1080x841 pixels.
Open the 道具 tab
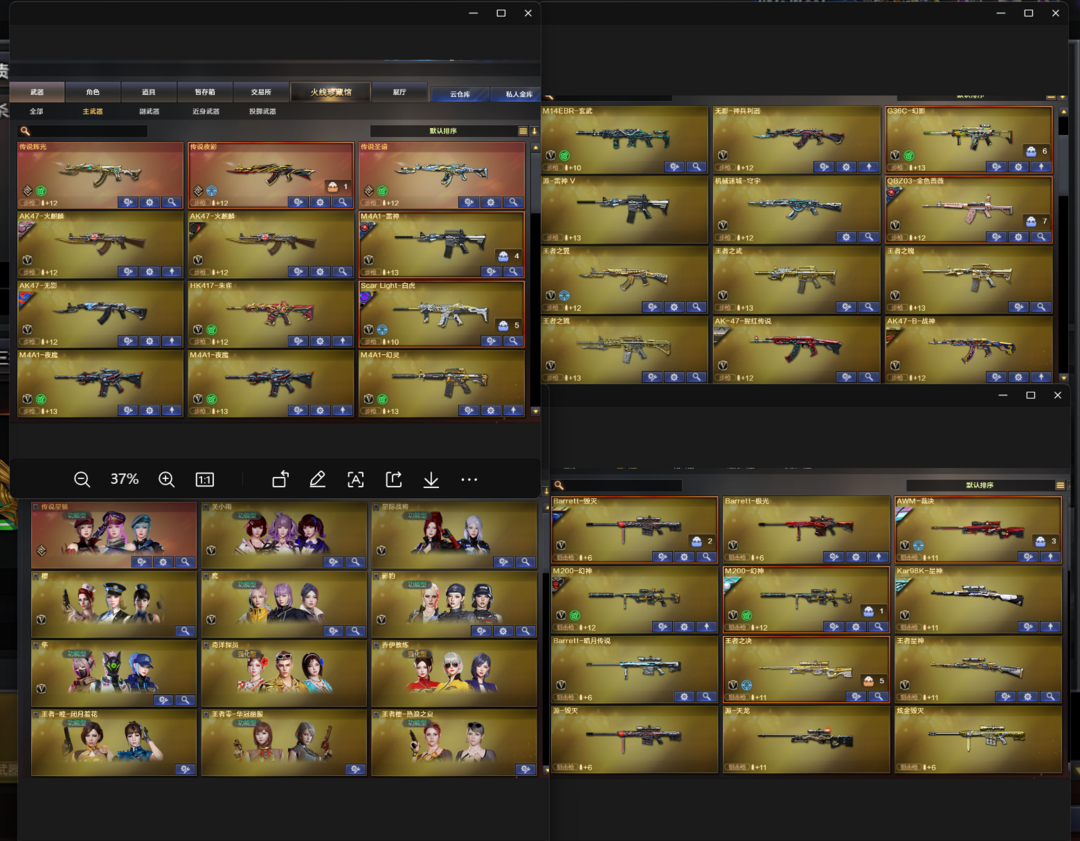149,92
